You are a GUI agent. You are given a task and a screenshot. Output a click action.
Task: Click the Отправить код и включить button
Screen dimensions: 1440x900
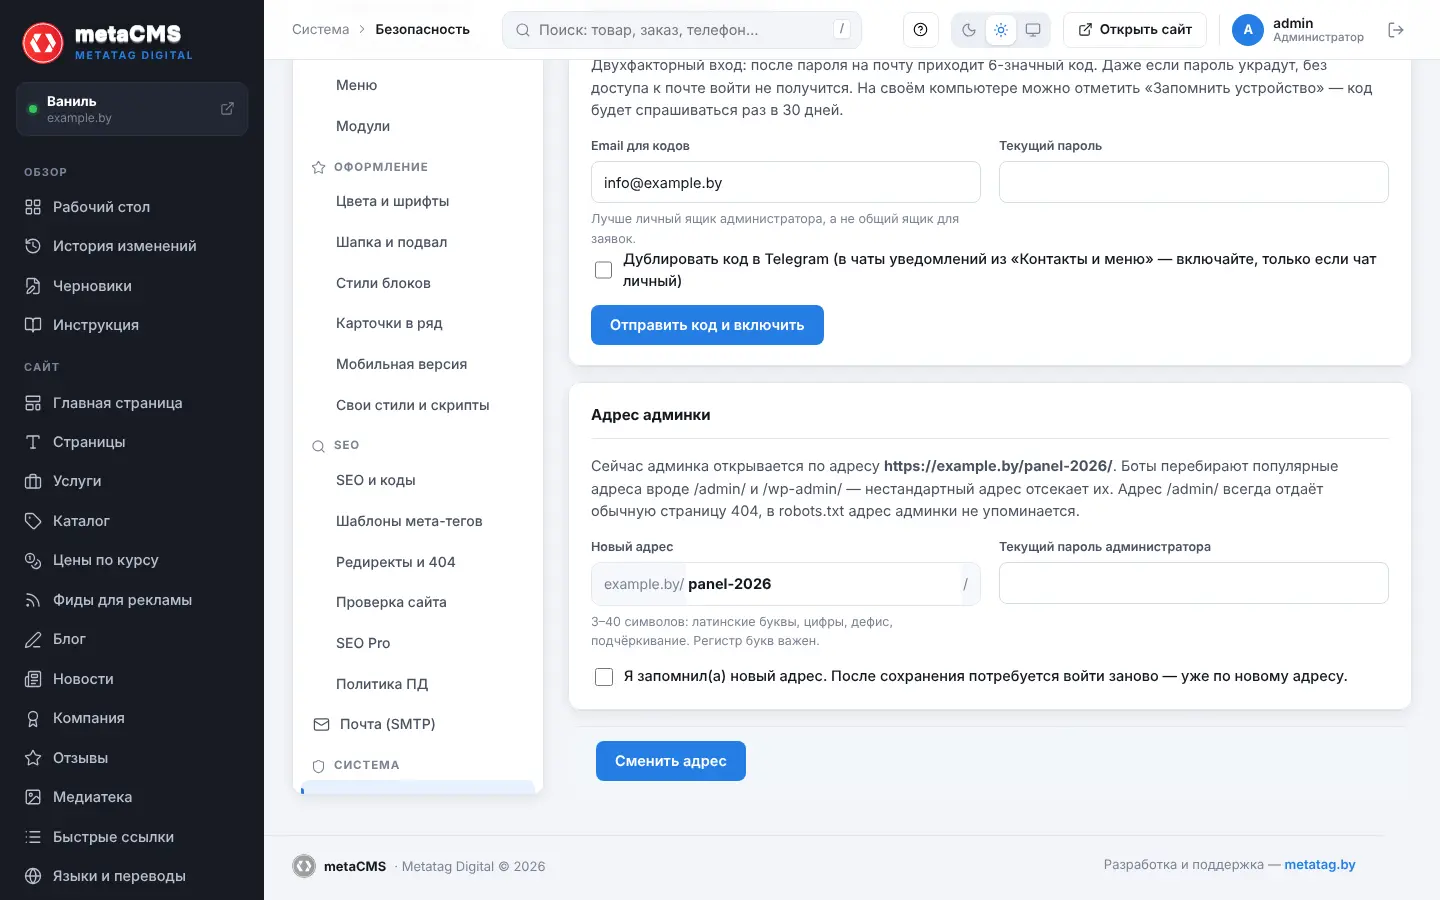coord(707,325)
